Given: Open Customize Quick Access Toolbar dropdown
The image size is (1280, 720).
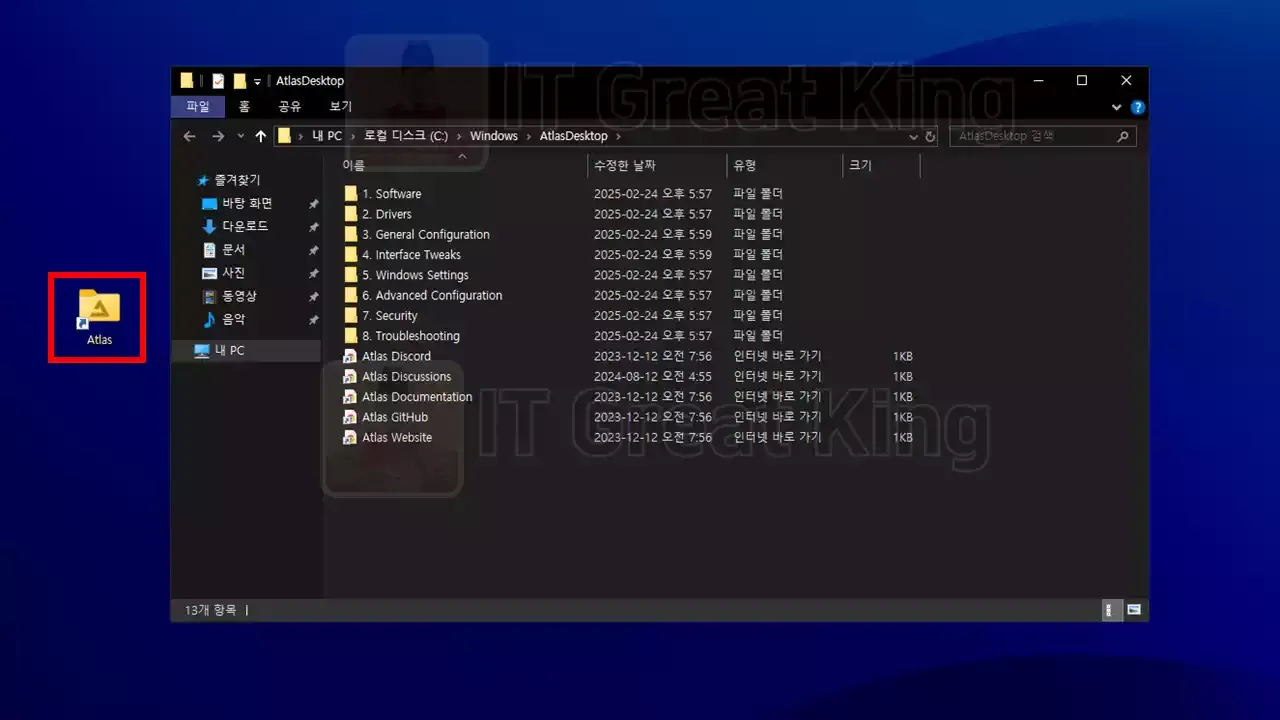Looking at the screenshot, I should click(257, 81).
